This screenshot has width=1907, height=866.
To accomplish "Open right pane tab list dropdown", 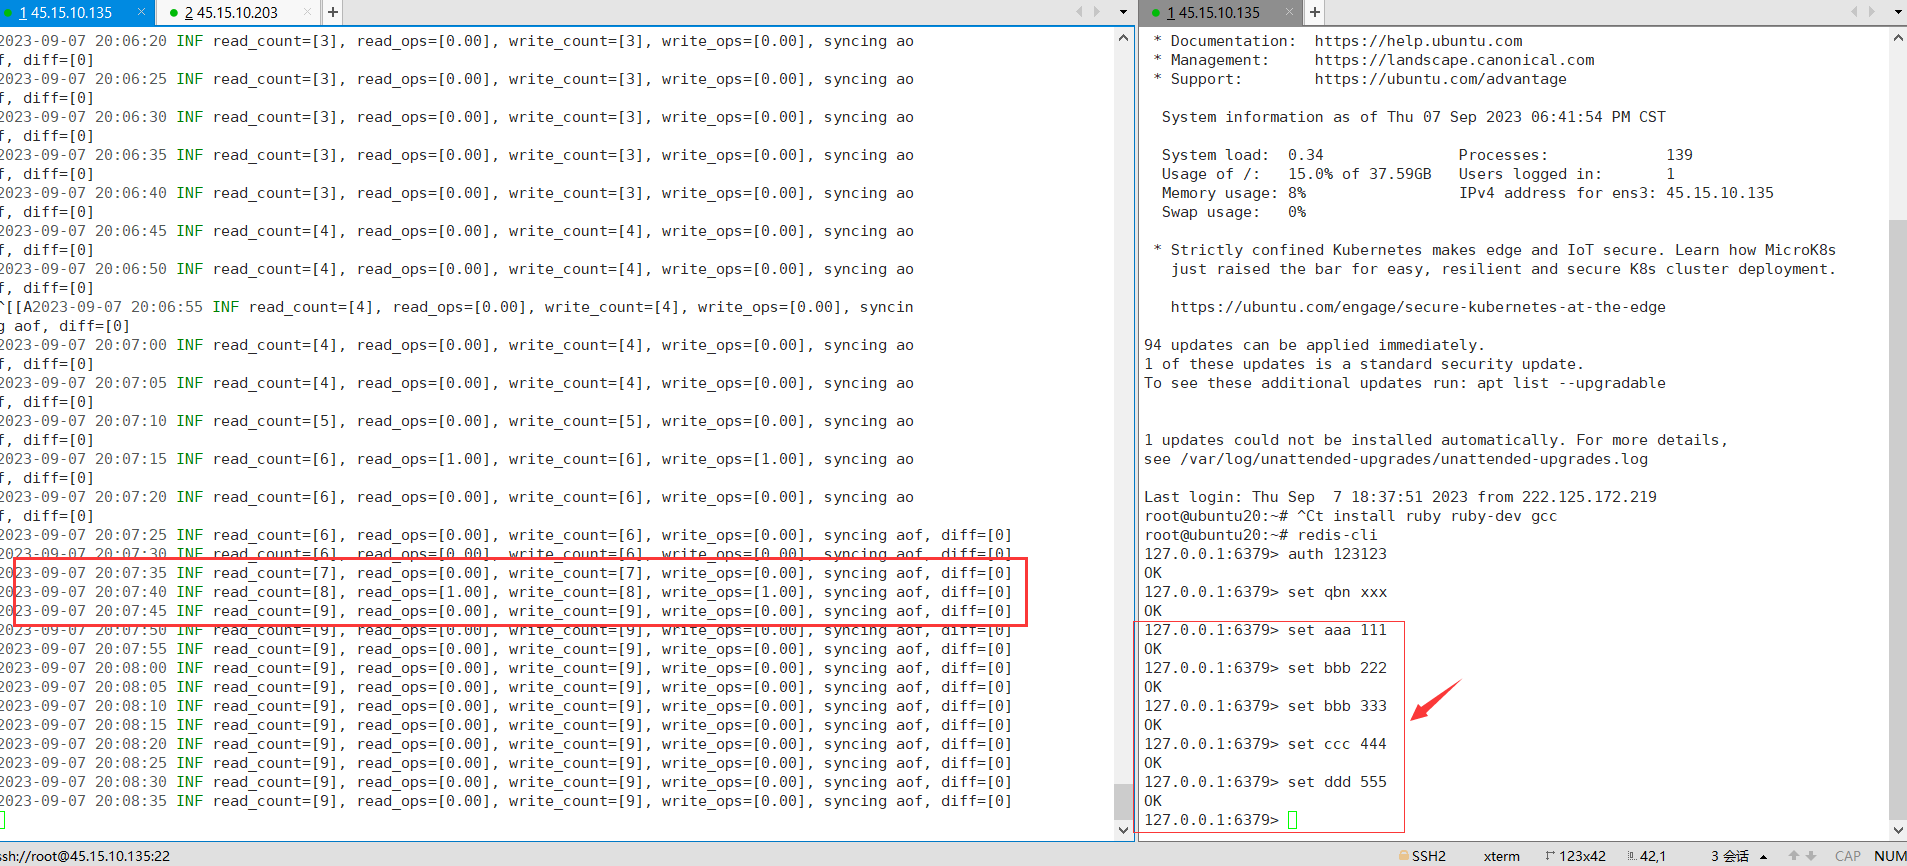I will pos(1898,12).
